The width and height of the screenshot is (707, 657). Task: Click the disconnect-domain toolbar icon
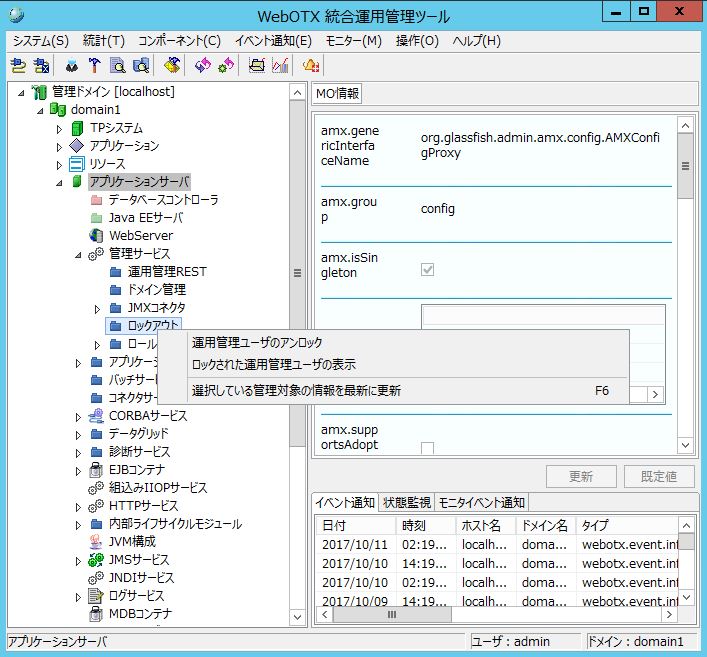click(x=41, y=66)
